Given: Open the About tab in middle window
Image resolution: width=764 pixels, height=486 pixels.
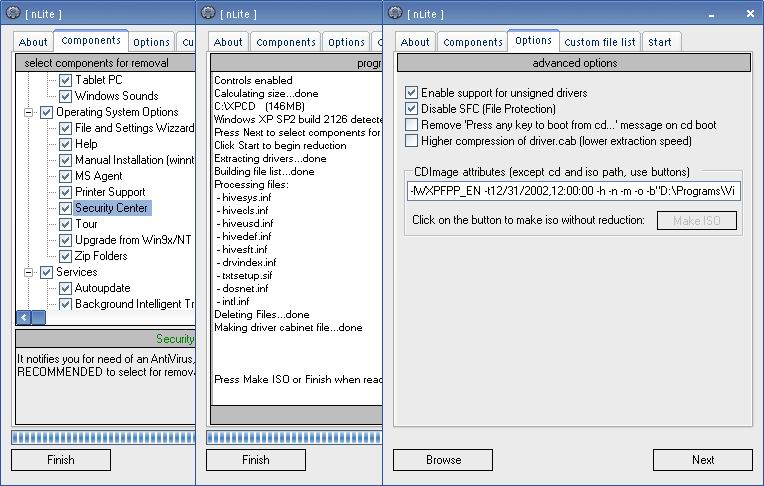Looking at the screenshot, I should pyautogui.click(x=228, y=42).
